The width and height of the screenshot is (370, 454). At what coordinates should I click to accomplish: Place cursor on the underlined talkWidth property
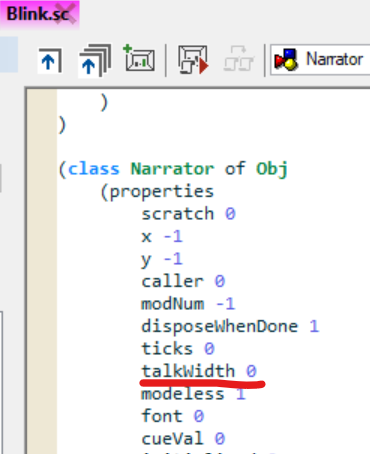189,371
